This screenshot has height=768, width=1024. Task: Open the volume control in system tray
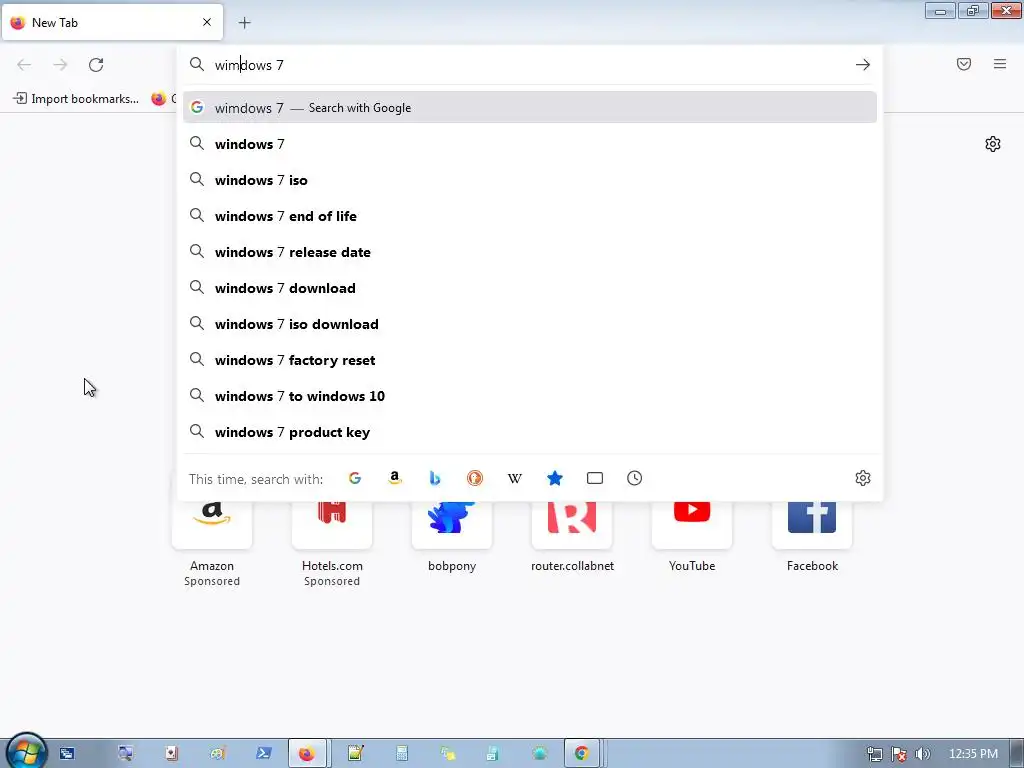[x=922, y=754]
